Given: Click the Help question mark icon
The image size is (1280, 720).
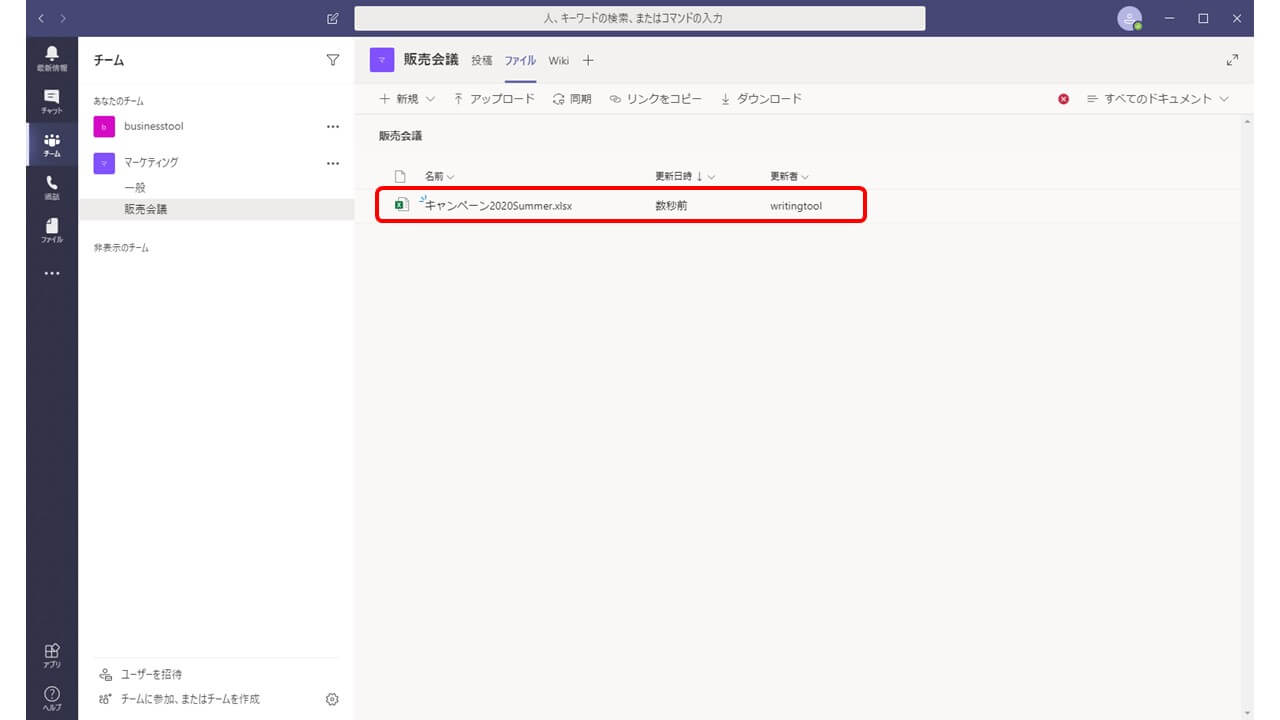Looking at the screenshot, I should click(52, 697).
